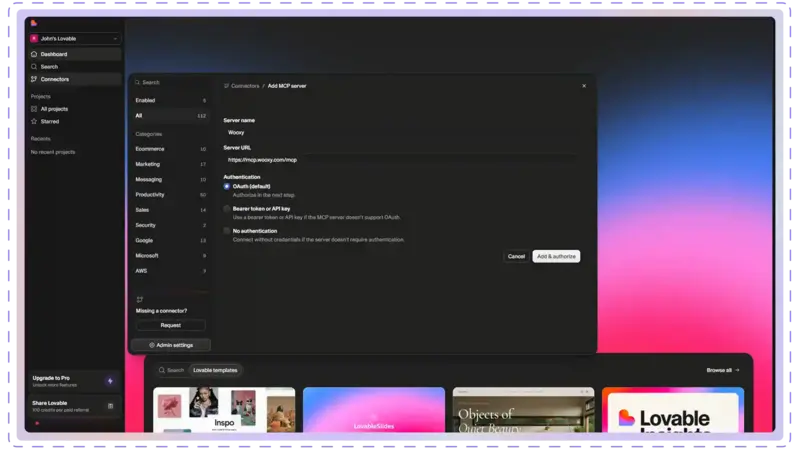The image size is (800, 450).
Task: Filter by Sales category
Action: (x=170, y=210)
